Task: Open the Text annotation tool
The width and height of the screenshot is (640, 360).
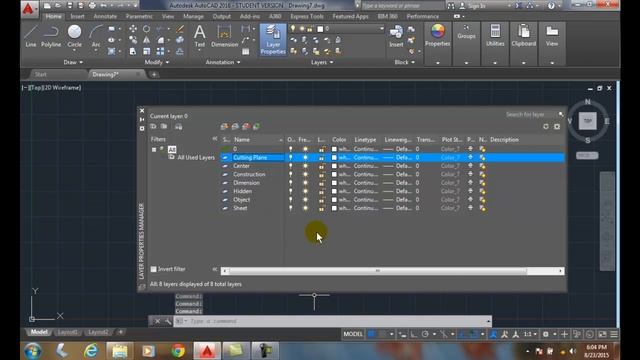Action: pyautogui.click(x=200, y=36)
